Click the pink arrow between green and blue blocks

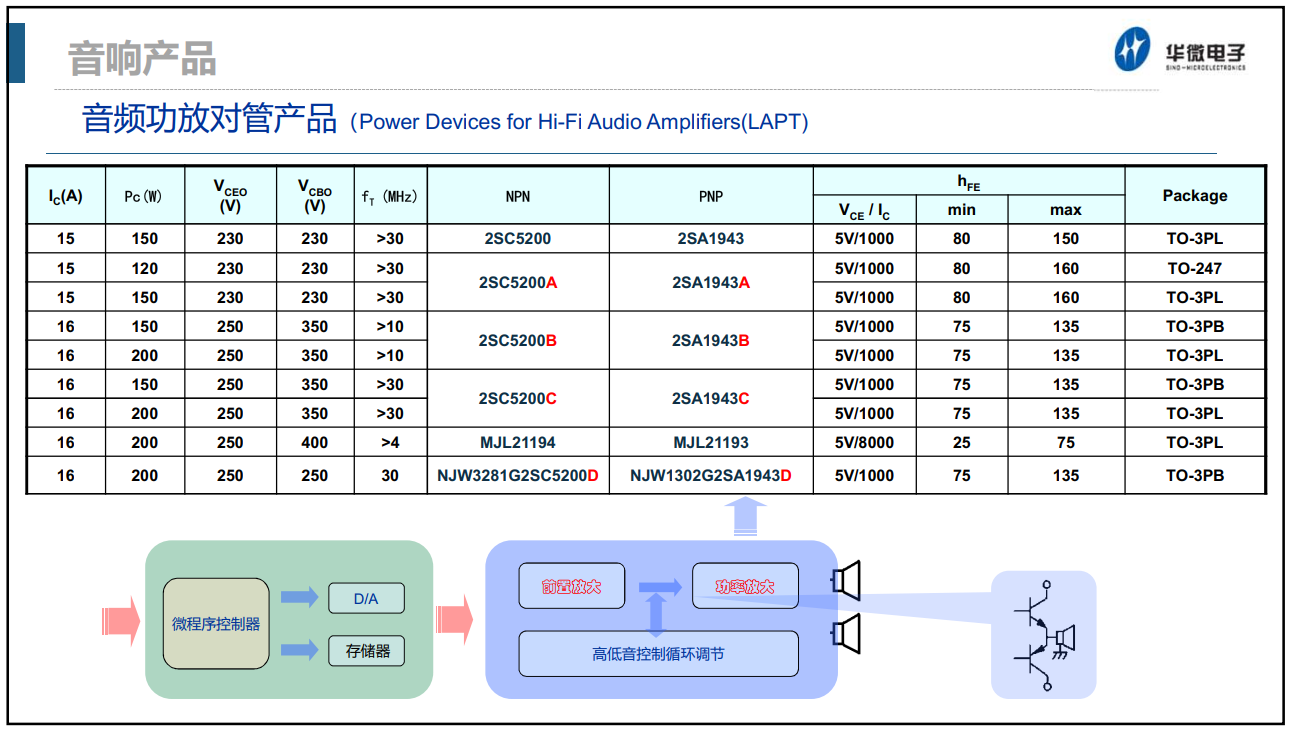point(455,620)
